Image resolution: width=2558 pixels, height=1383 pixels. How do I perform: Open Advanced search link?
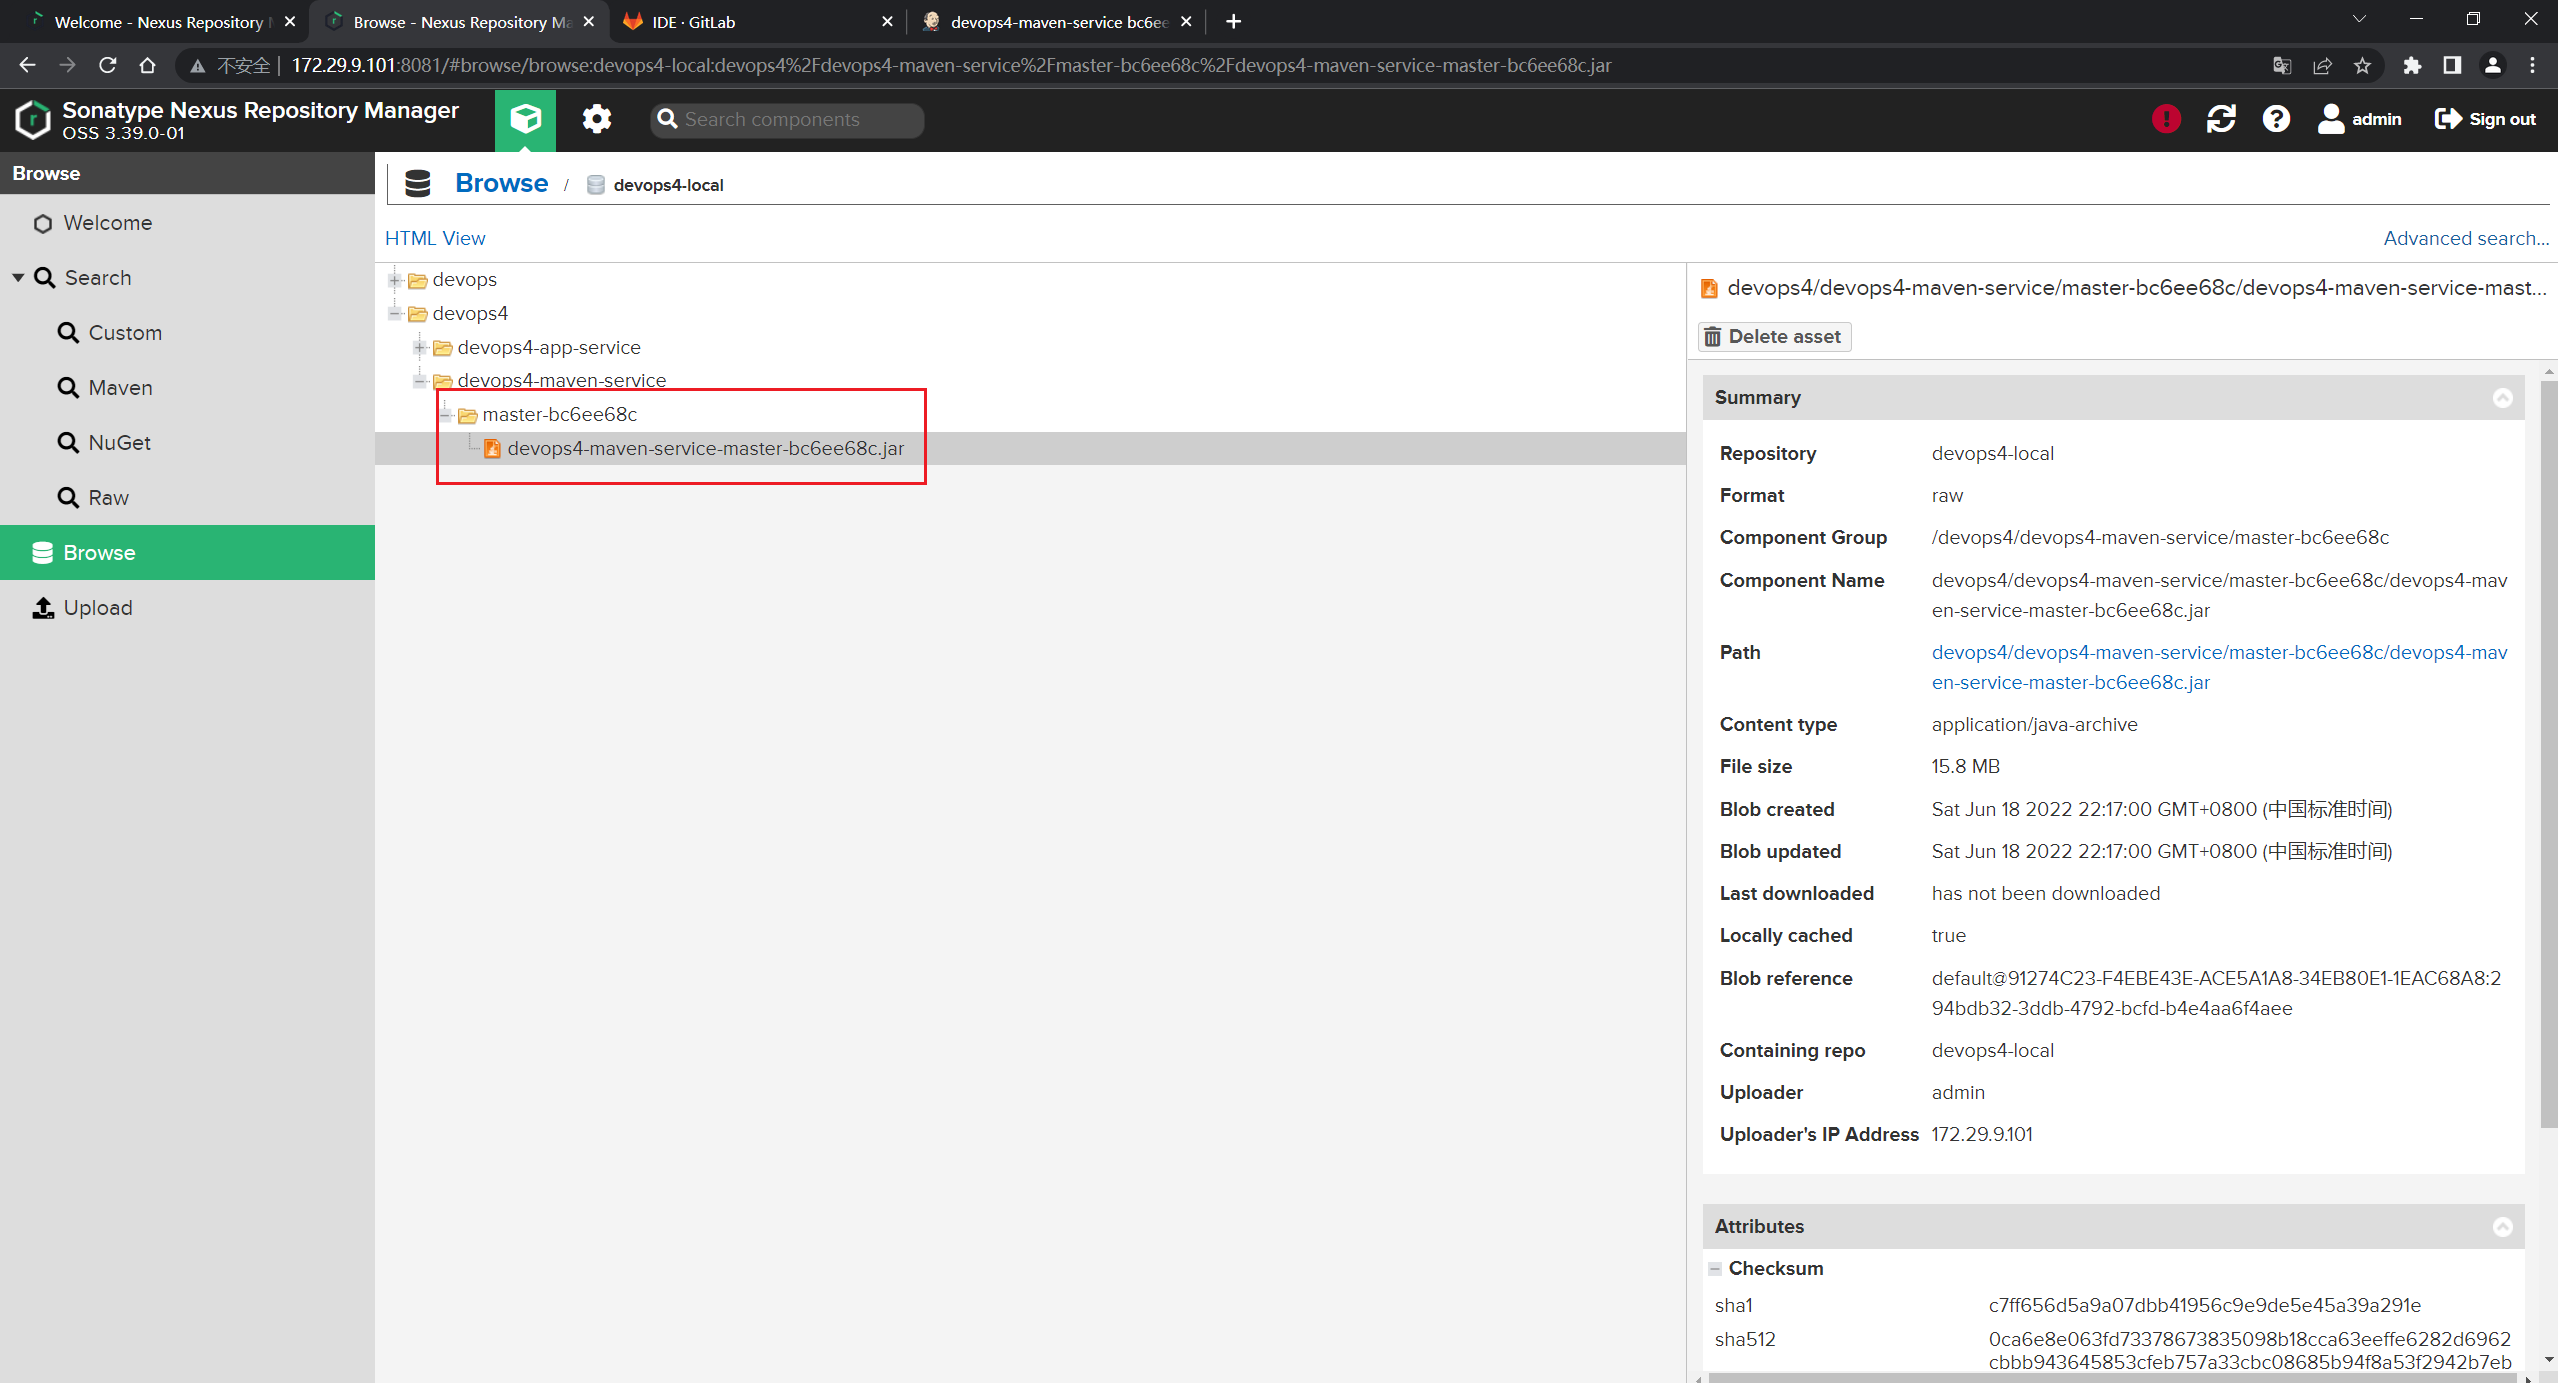2466,238
